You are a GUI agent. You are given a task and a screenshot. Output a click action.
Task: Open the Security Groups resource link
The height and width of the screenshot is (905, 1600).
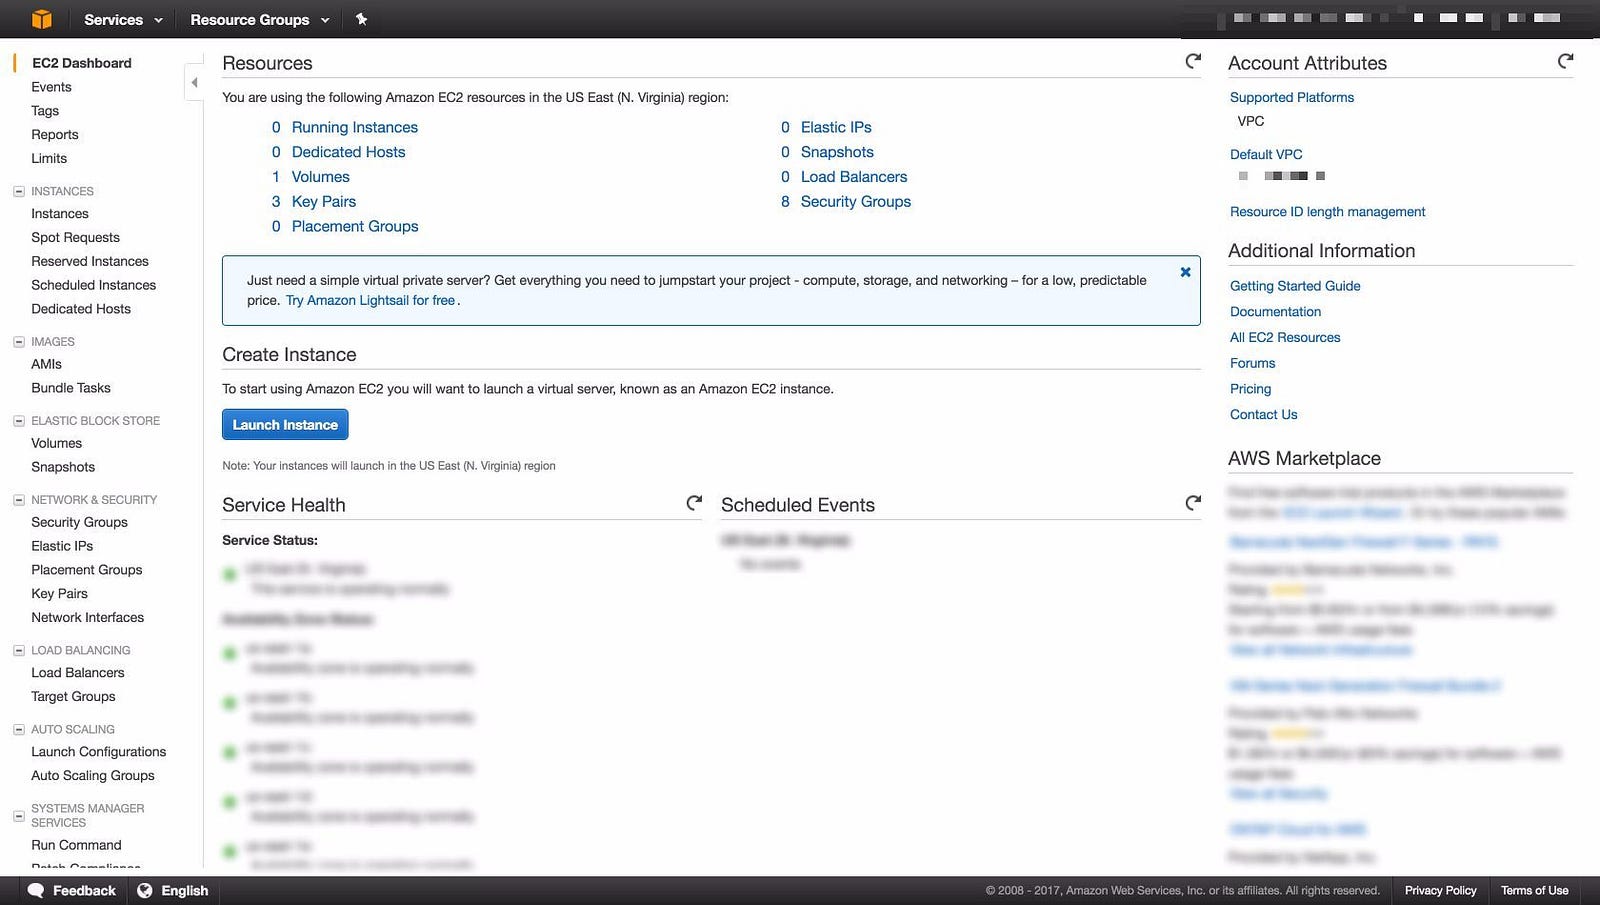tap(856, 201)
